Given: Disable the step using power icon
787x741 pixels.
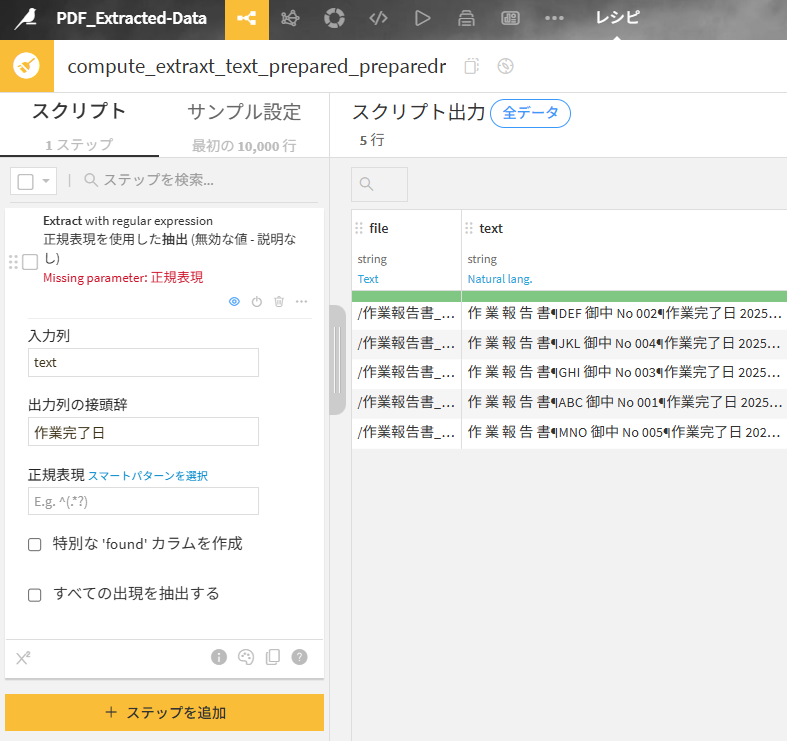Looking at the screenshot, I should [x=257, y=301].
